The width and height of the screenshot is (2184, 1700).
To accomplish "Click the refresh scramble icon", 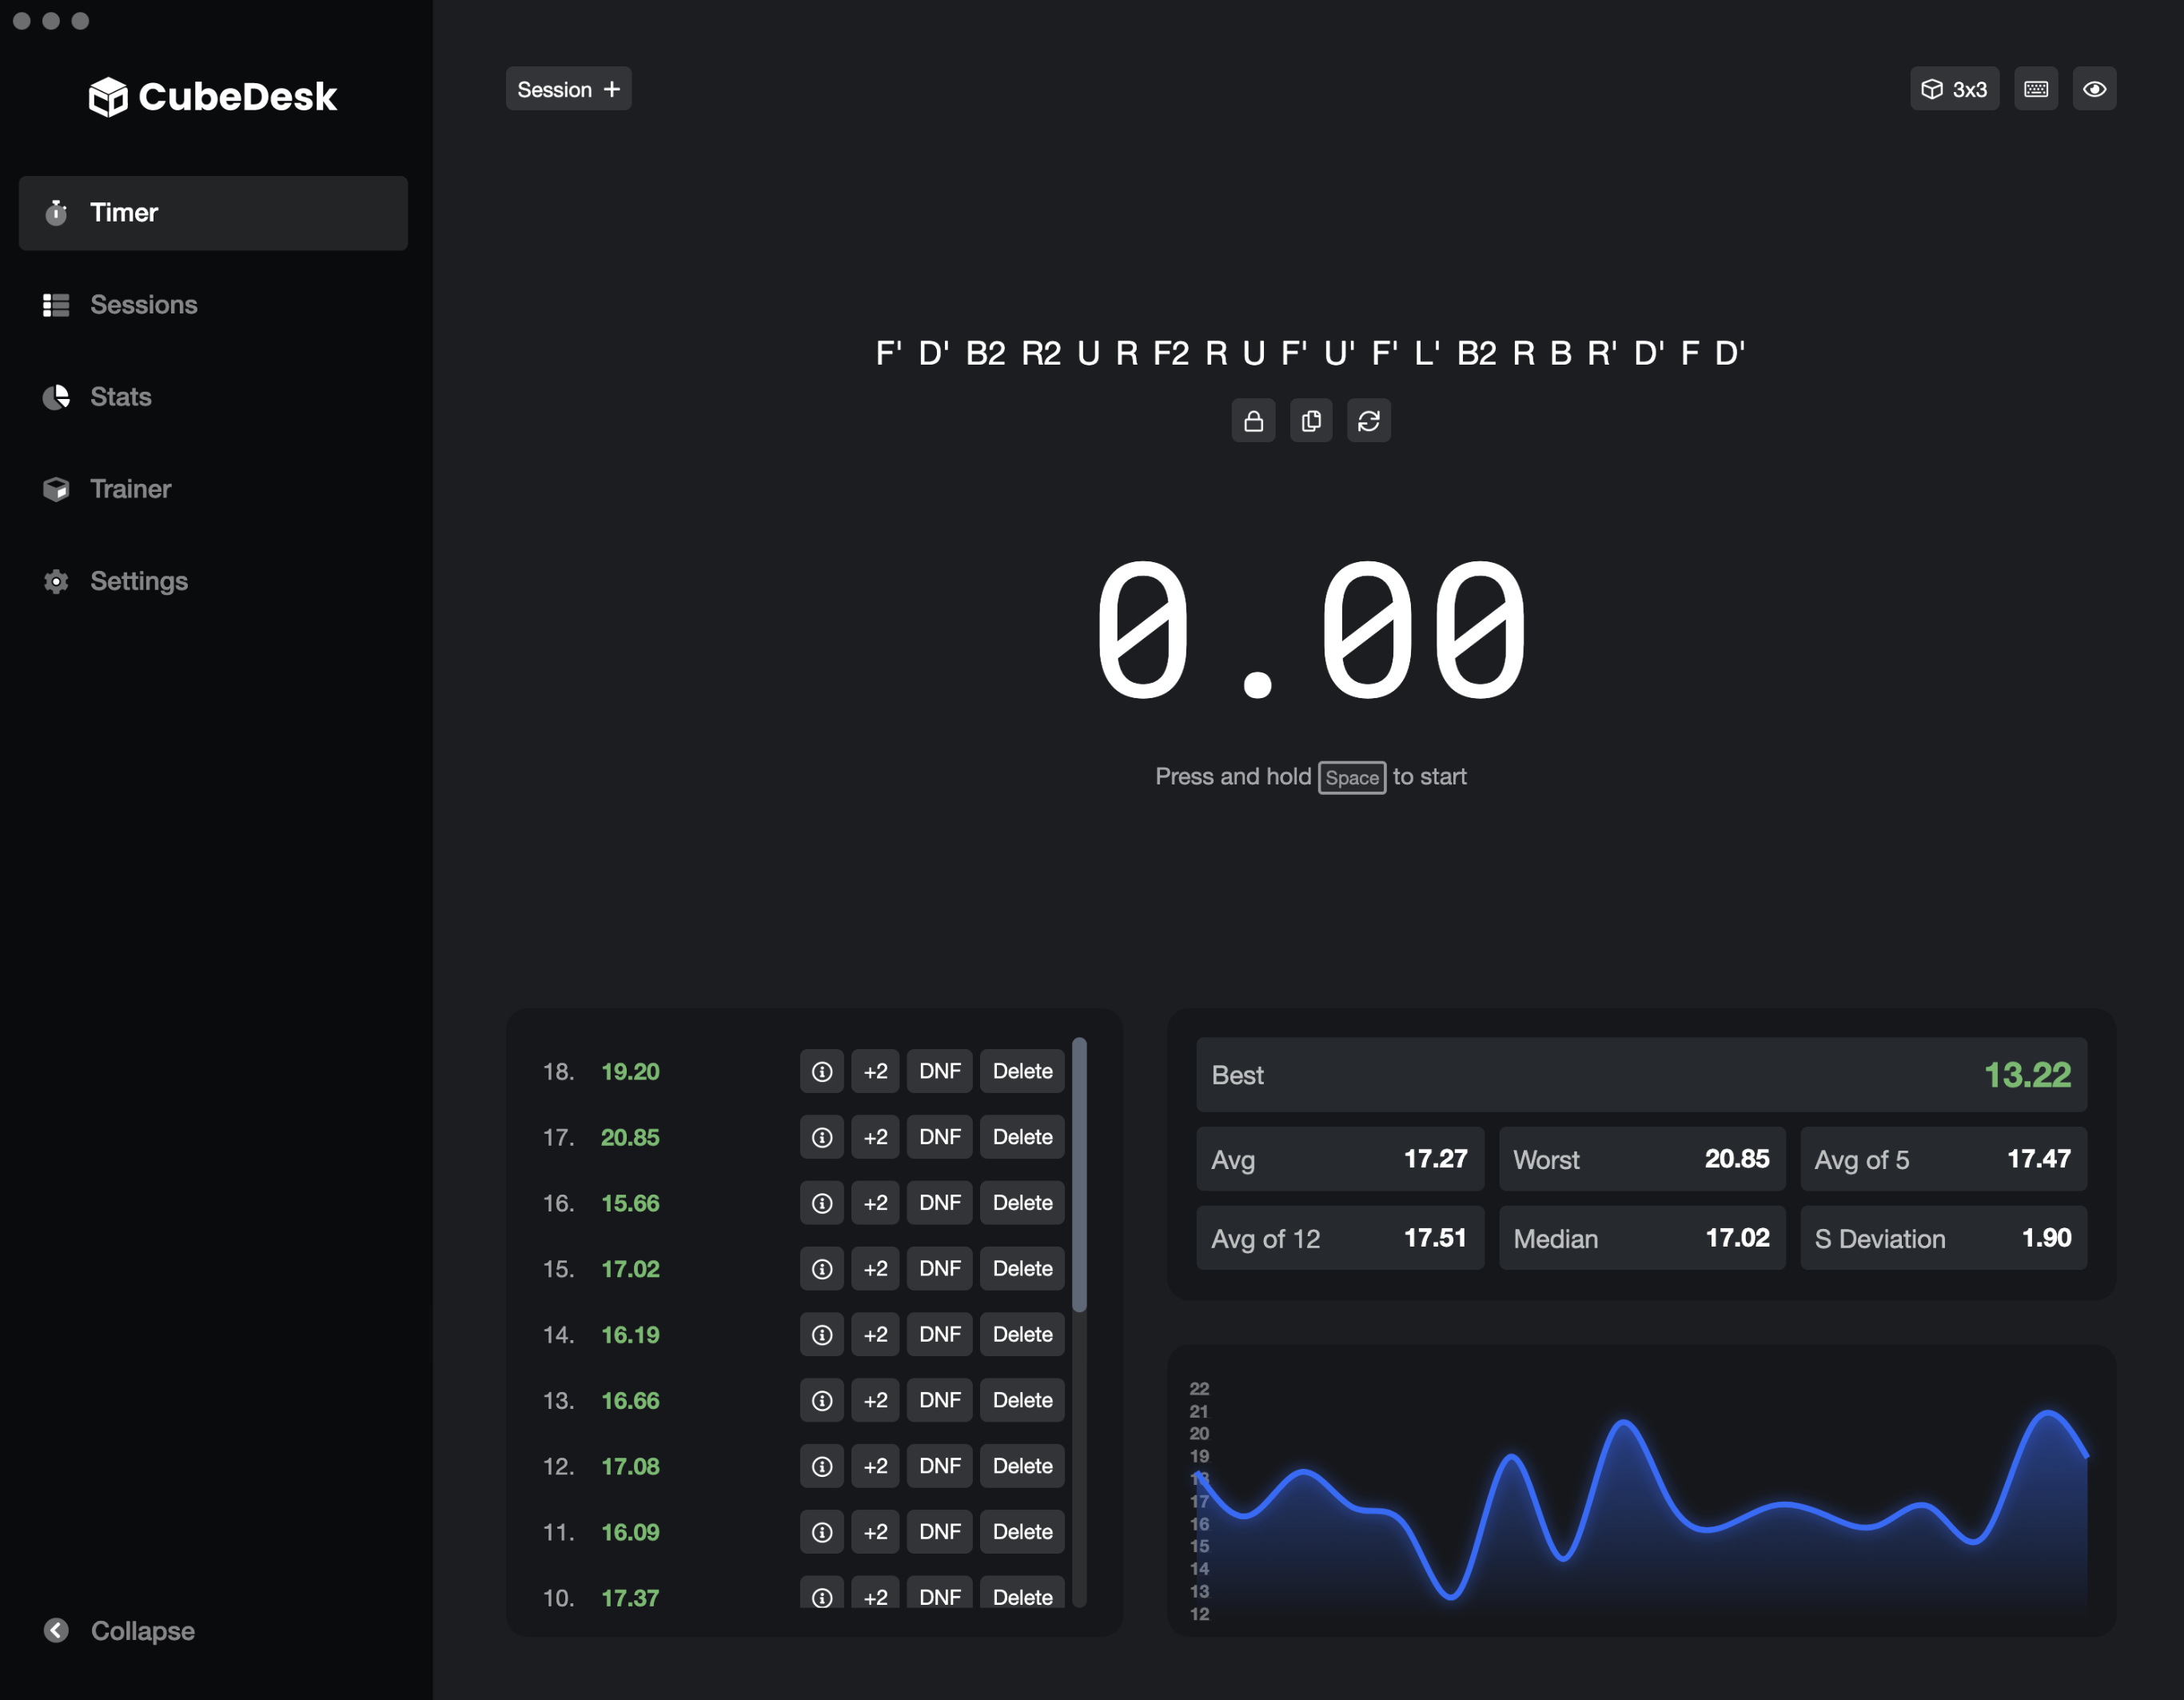I will [1367, 420].
